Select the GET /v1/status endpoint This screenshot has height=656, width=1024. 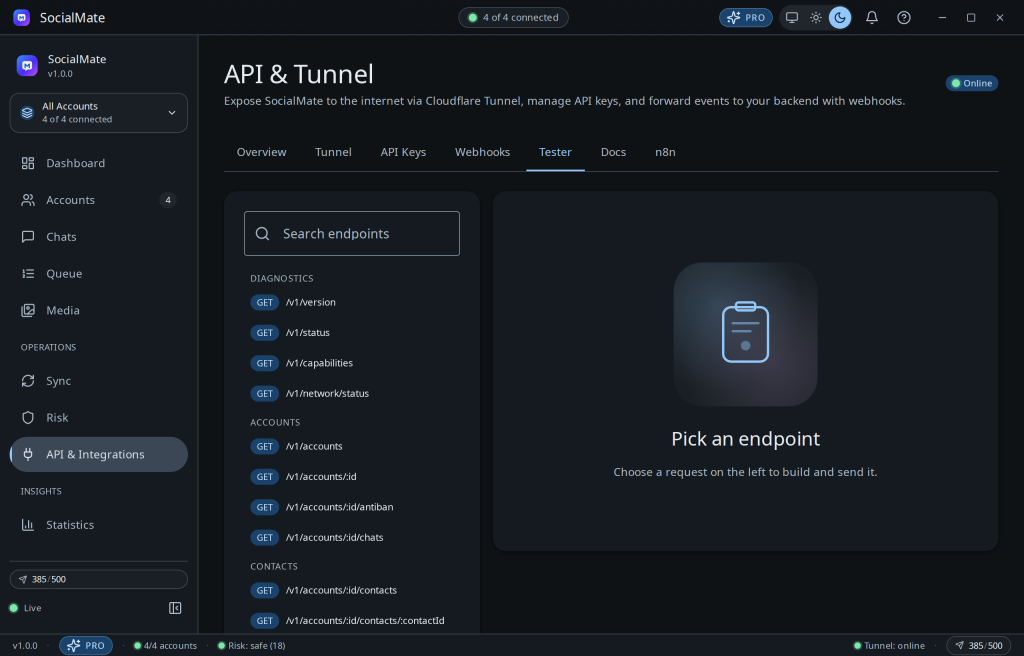tap(352, 333)
